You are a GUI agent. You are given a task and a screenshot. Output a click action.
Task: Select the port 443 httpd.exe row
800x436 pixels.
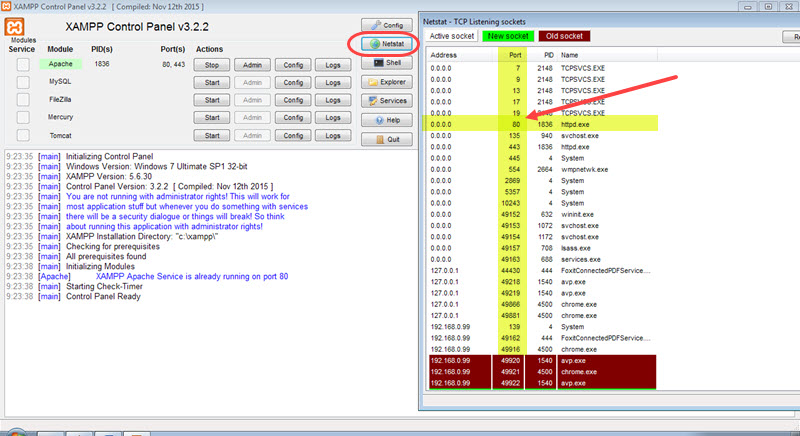(x=541, y=147)
